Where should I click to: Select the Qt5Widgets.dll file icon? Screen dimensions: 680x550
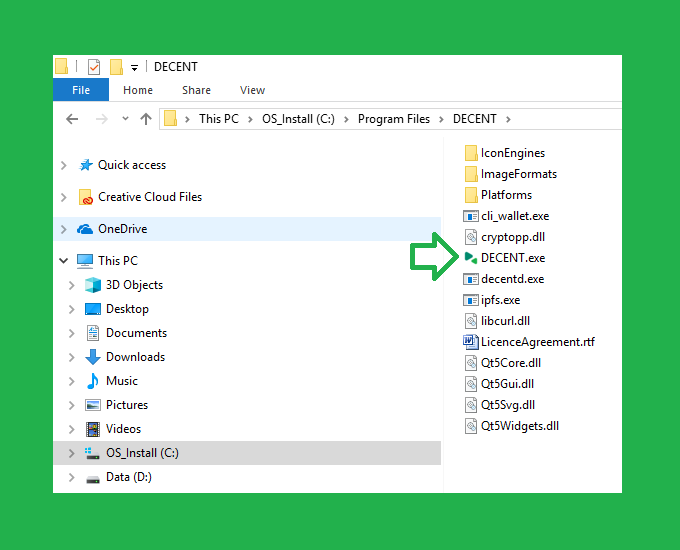[x=471, y=426]
